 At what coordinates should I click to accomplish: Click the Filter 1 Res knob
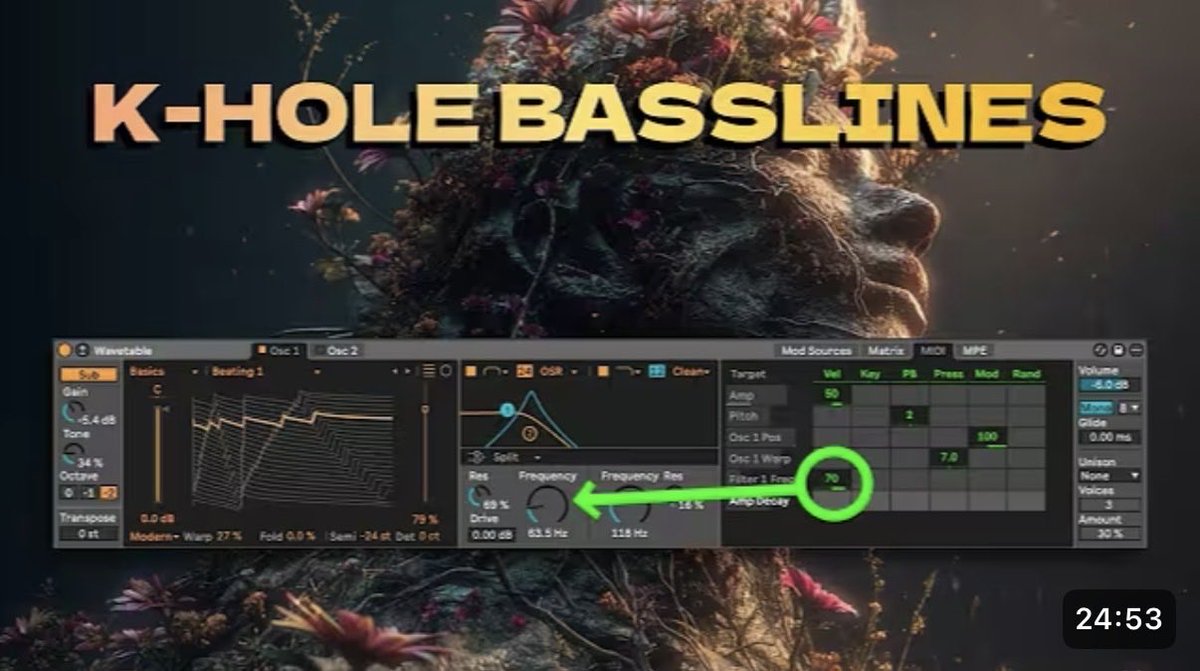[479, 495]
